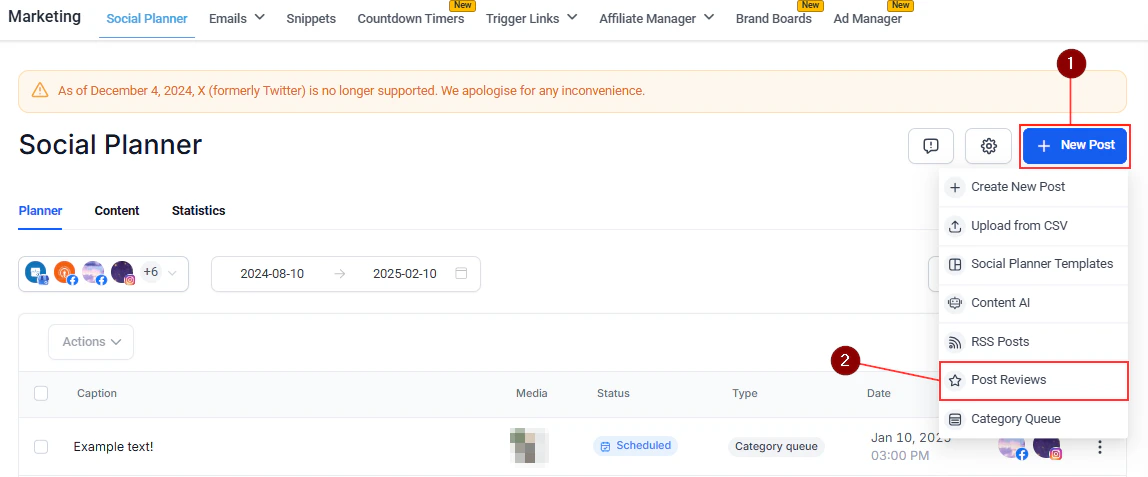Click the Media column header
The image size is (1148, 477).
point(532,394)
